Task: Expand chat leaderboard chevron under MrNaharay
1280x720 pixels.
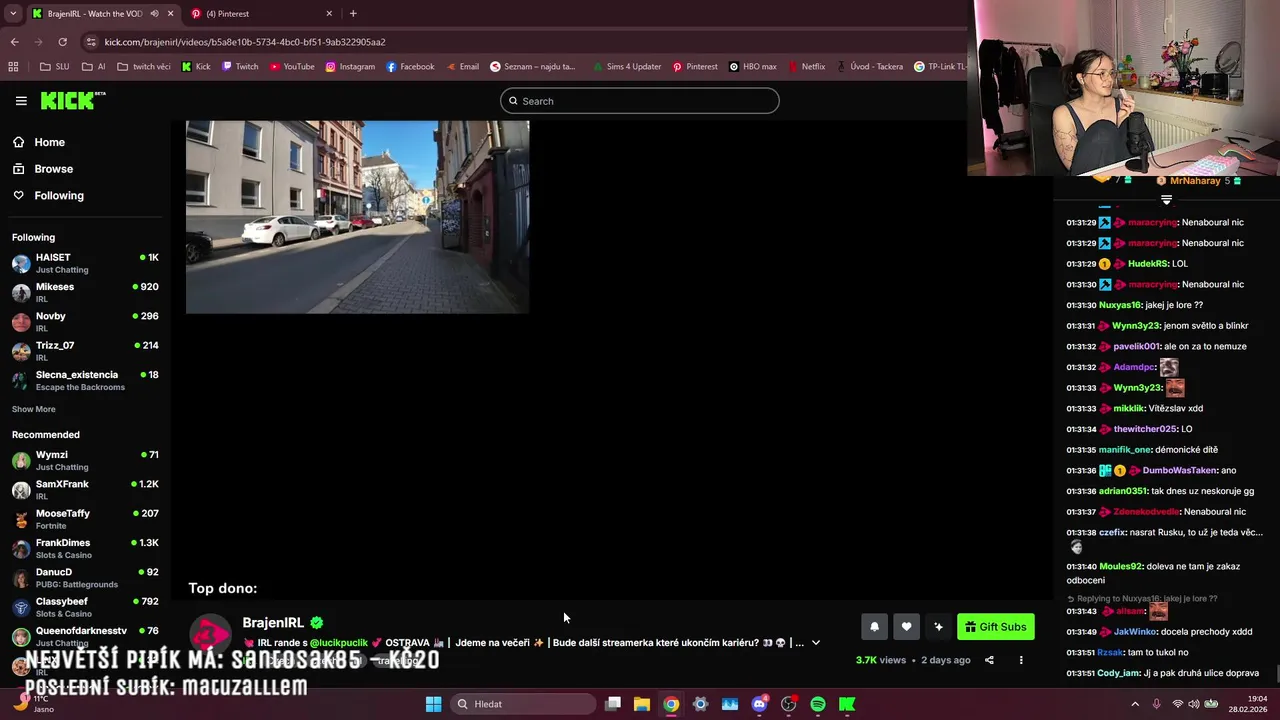Action: click(1166, 200)
